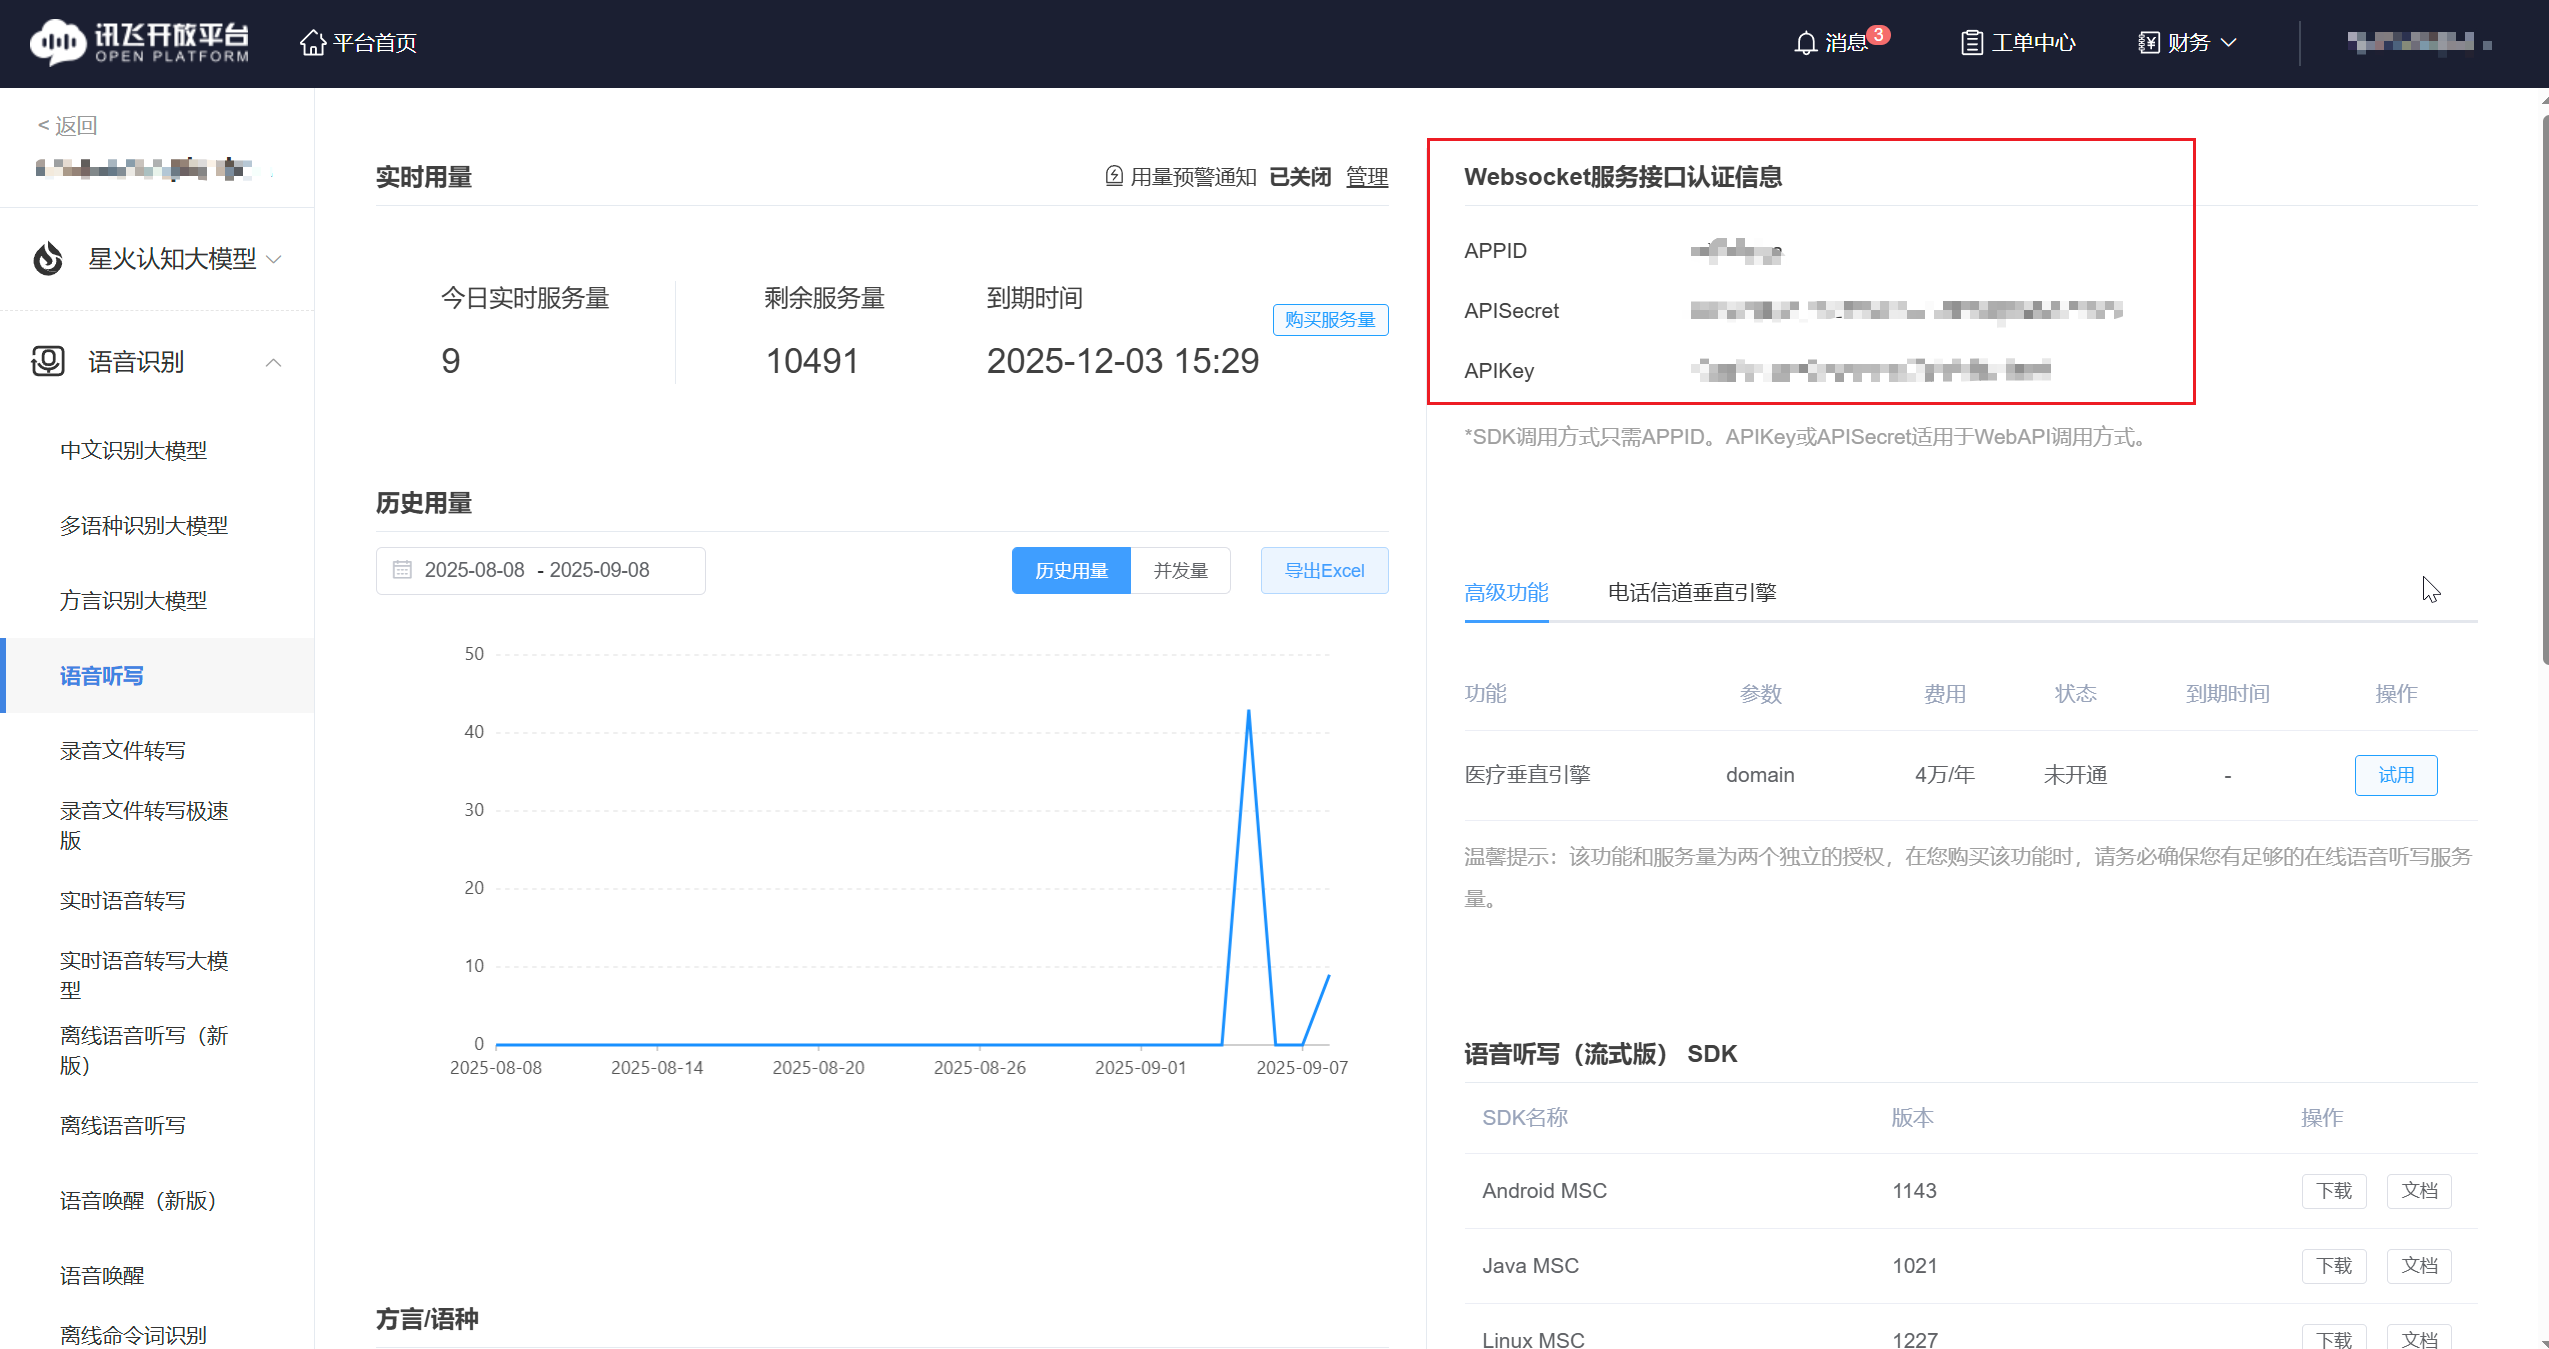The width and height of the screenshot is (2549, 1349).
Task: Switch chart to 并发量 view
Action: (1180, 571)
